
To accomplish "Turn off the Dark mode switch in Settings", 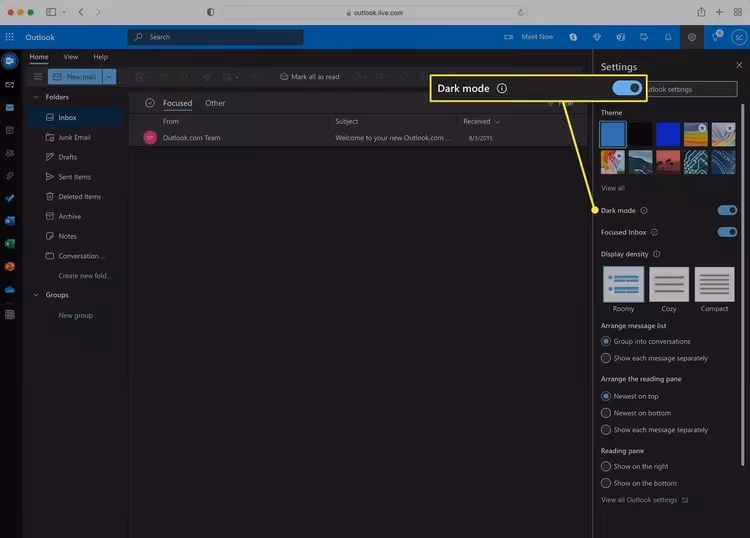I will click(727, 210).
